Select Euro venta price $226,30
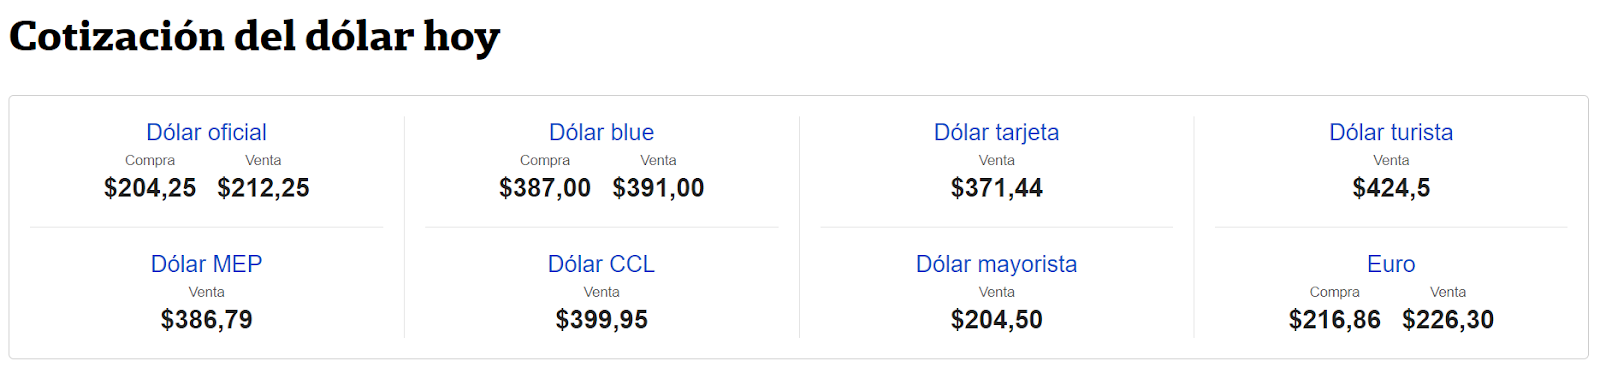This screenshot has height=367, width=1600. [x=1448, y=320]
